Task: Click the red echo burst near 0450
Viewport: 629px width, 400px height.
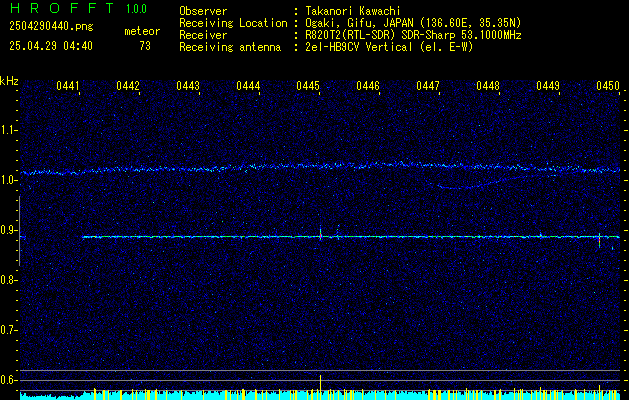Action: [x=599, y=240]
